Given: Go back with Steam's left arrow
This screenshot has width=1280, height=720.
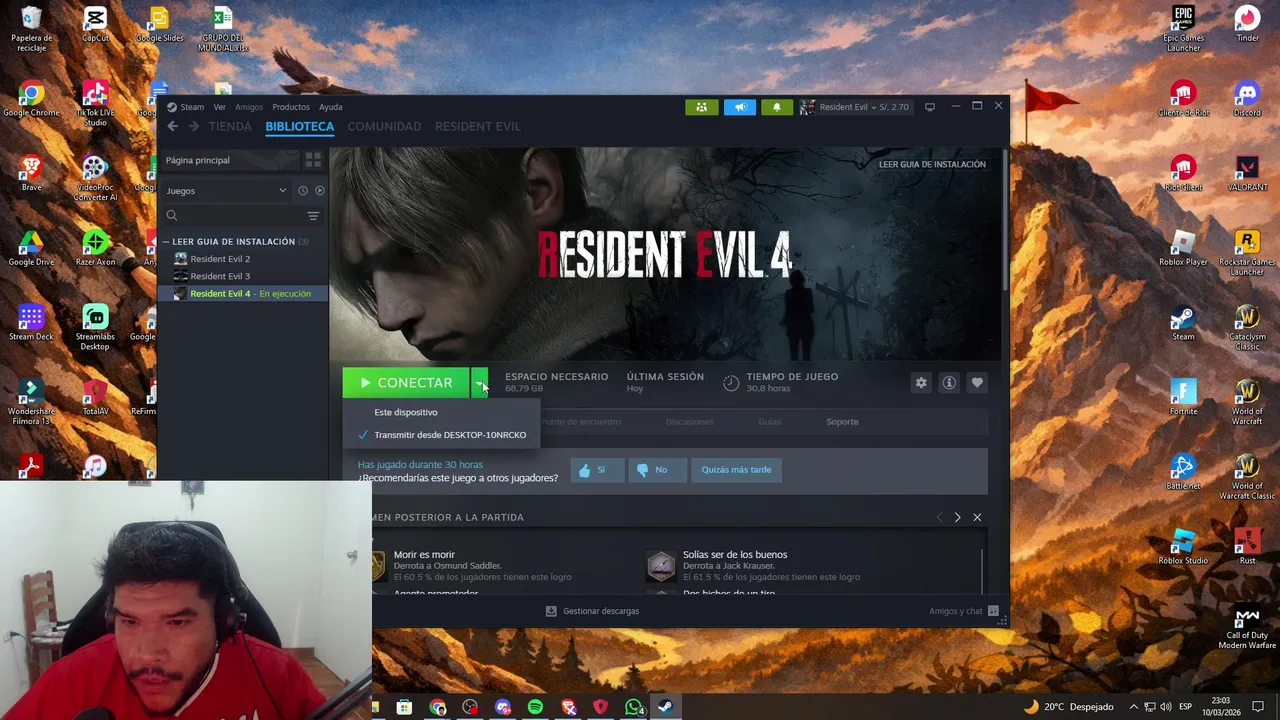Looking at the screenshot, I should pyautogui.click(x=173, y=126).
